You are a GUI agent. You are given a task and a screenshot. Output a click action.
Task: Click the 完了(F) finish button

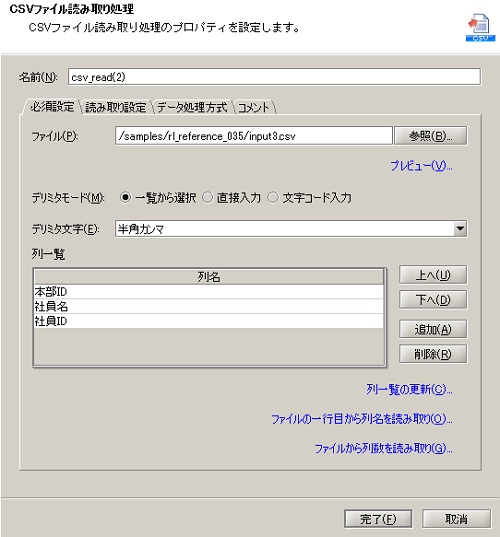click(378, 519)
